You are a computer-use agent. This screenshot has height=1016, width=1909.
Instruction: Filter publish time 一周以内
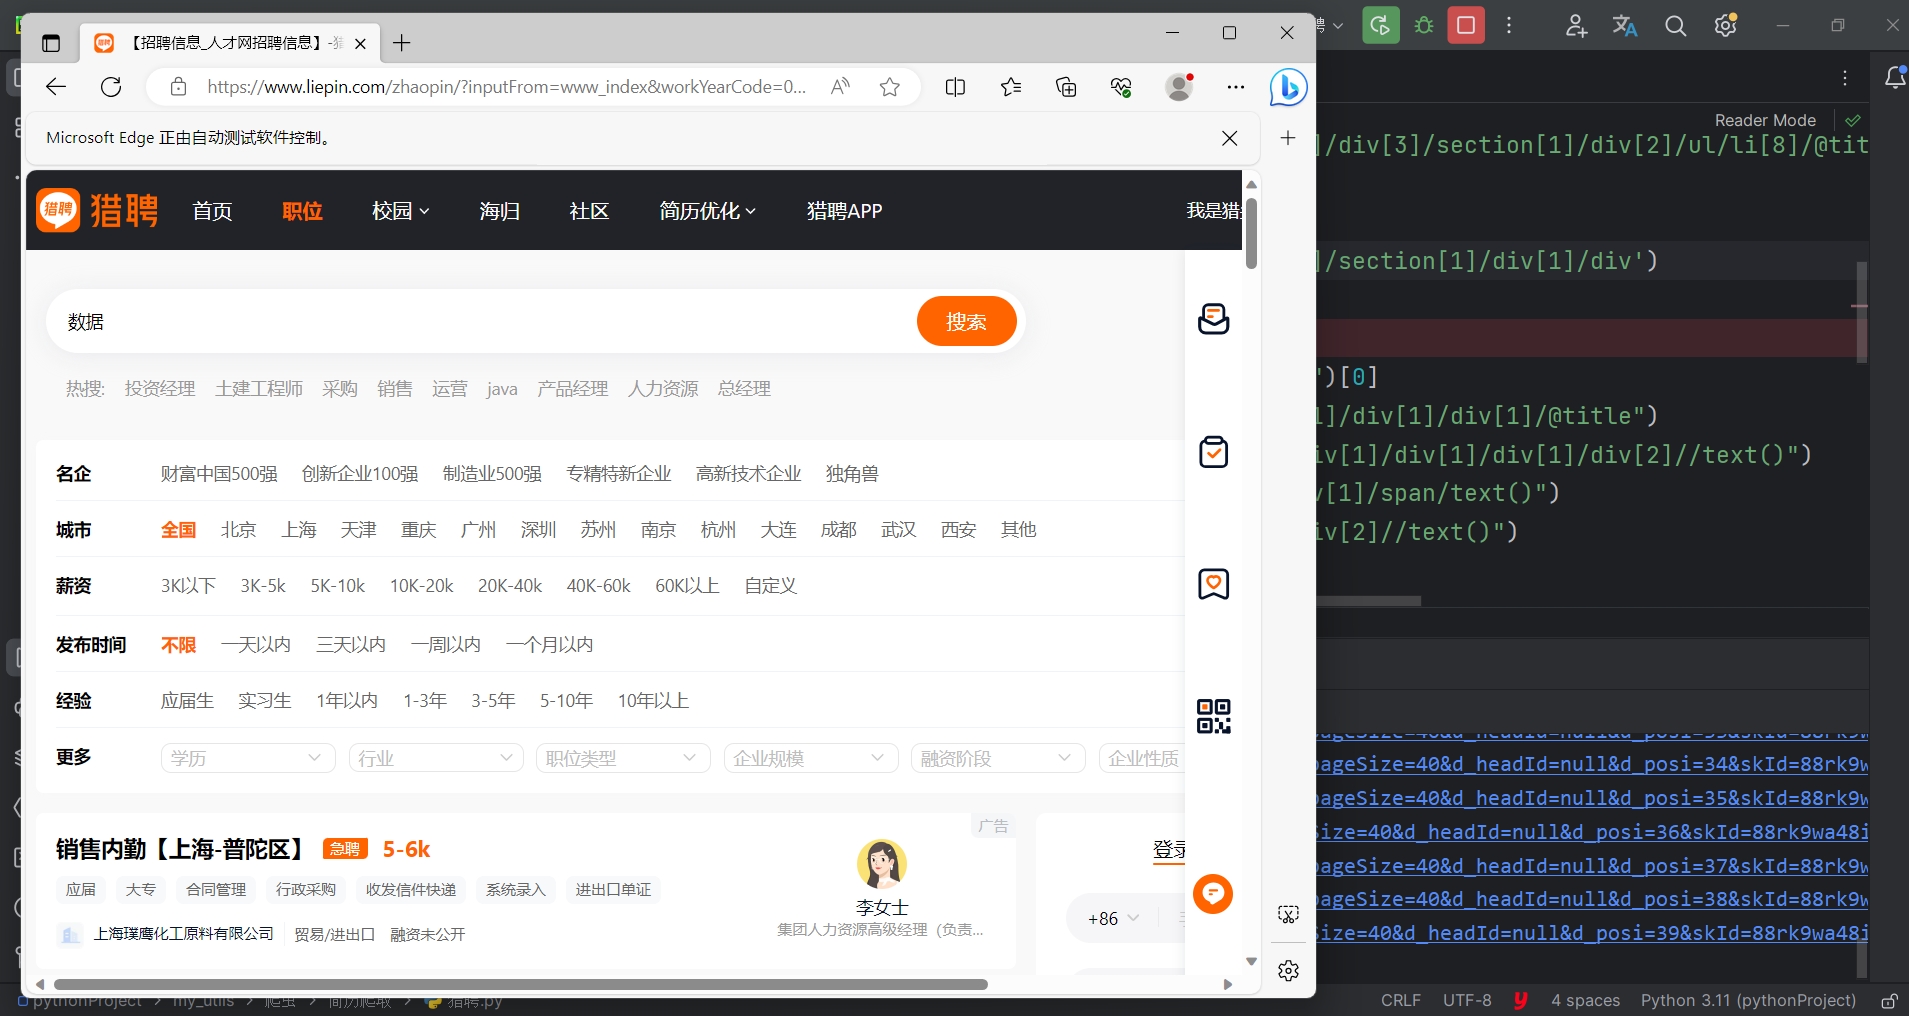pos(445,644)
